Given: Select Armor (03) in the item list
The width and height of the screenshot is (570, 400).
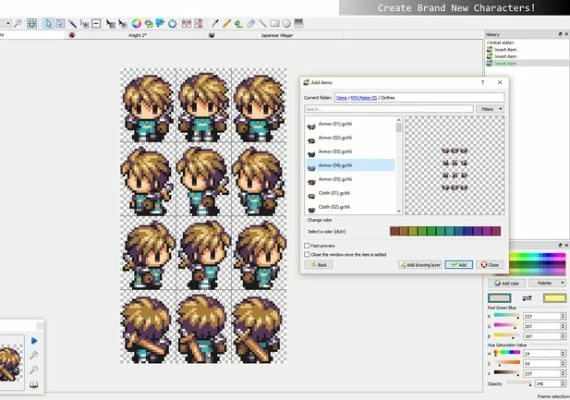Looking at the screenshot, I should pos(350,152).
